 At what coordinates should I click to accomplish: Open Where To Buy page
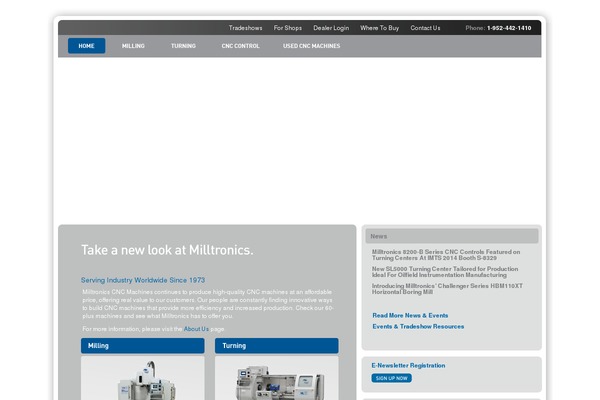point(379,28)
